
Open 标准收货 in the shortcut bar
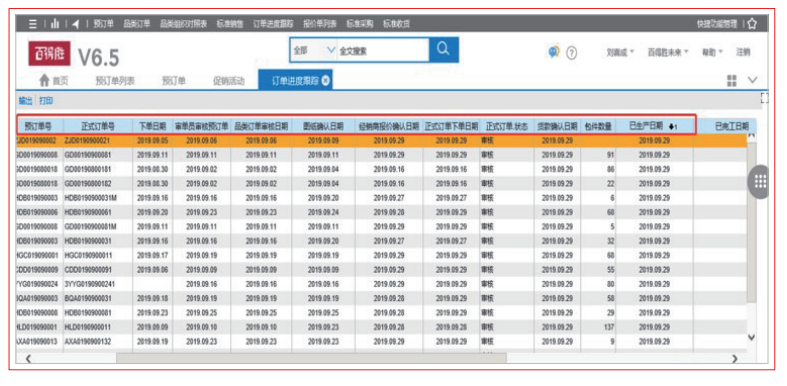pos(396,24)
